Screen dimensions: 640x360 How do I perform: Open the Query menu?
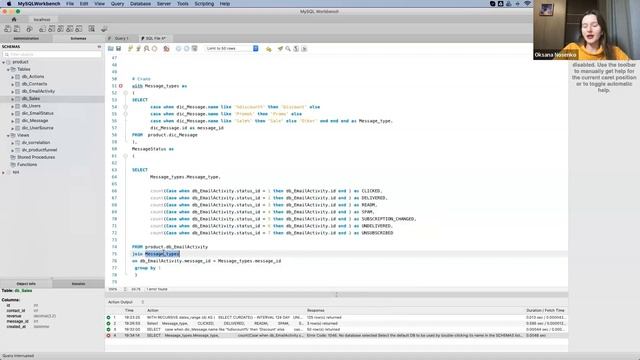click(117, 4)
